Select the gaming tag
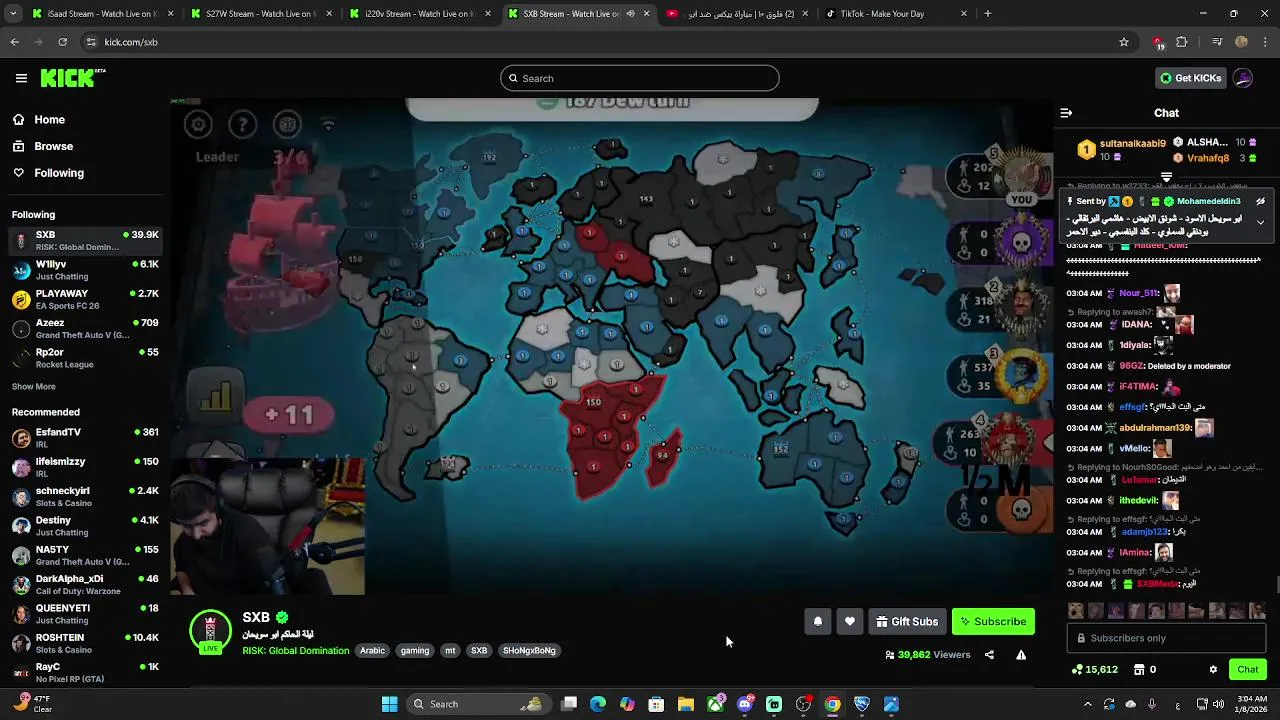1280x720 pixels. point(415,651)
